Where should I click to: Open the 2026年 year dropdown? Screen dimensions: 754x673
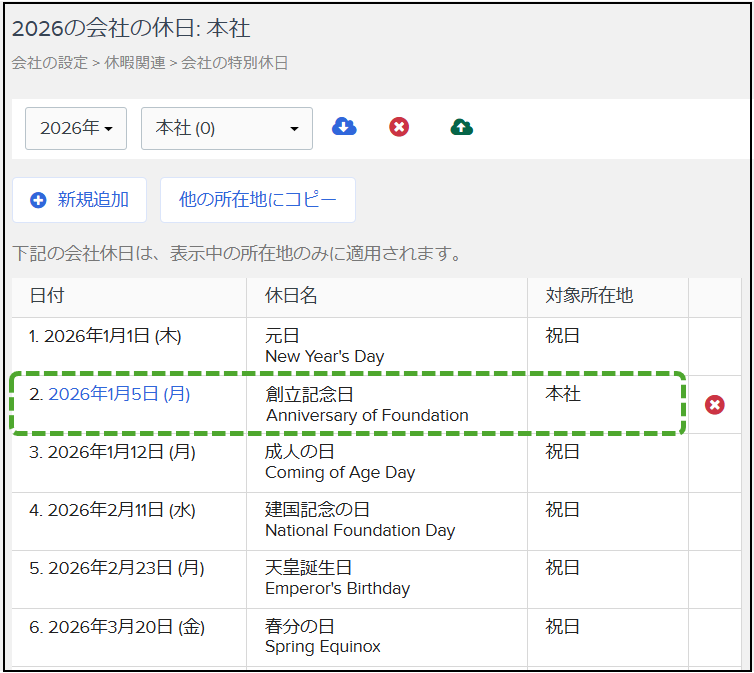pyautogui.click(x=76, y=128)
